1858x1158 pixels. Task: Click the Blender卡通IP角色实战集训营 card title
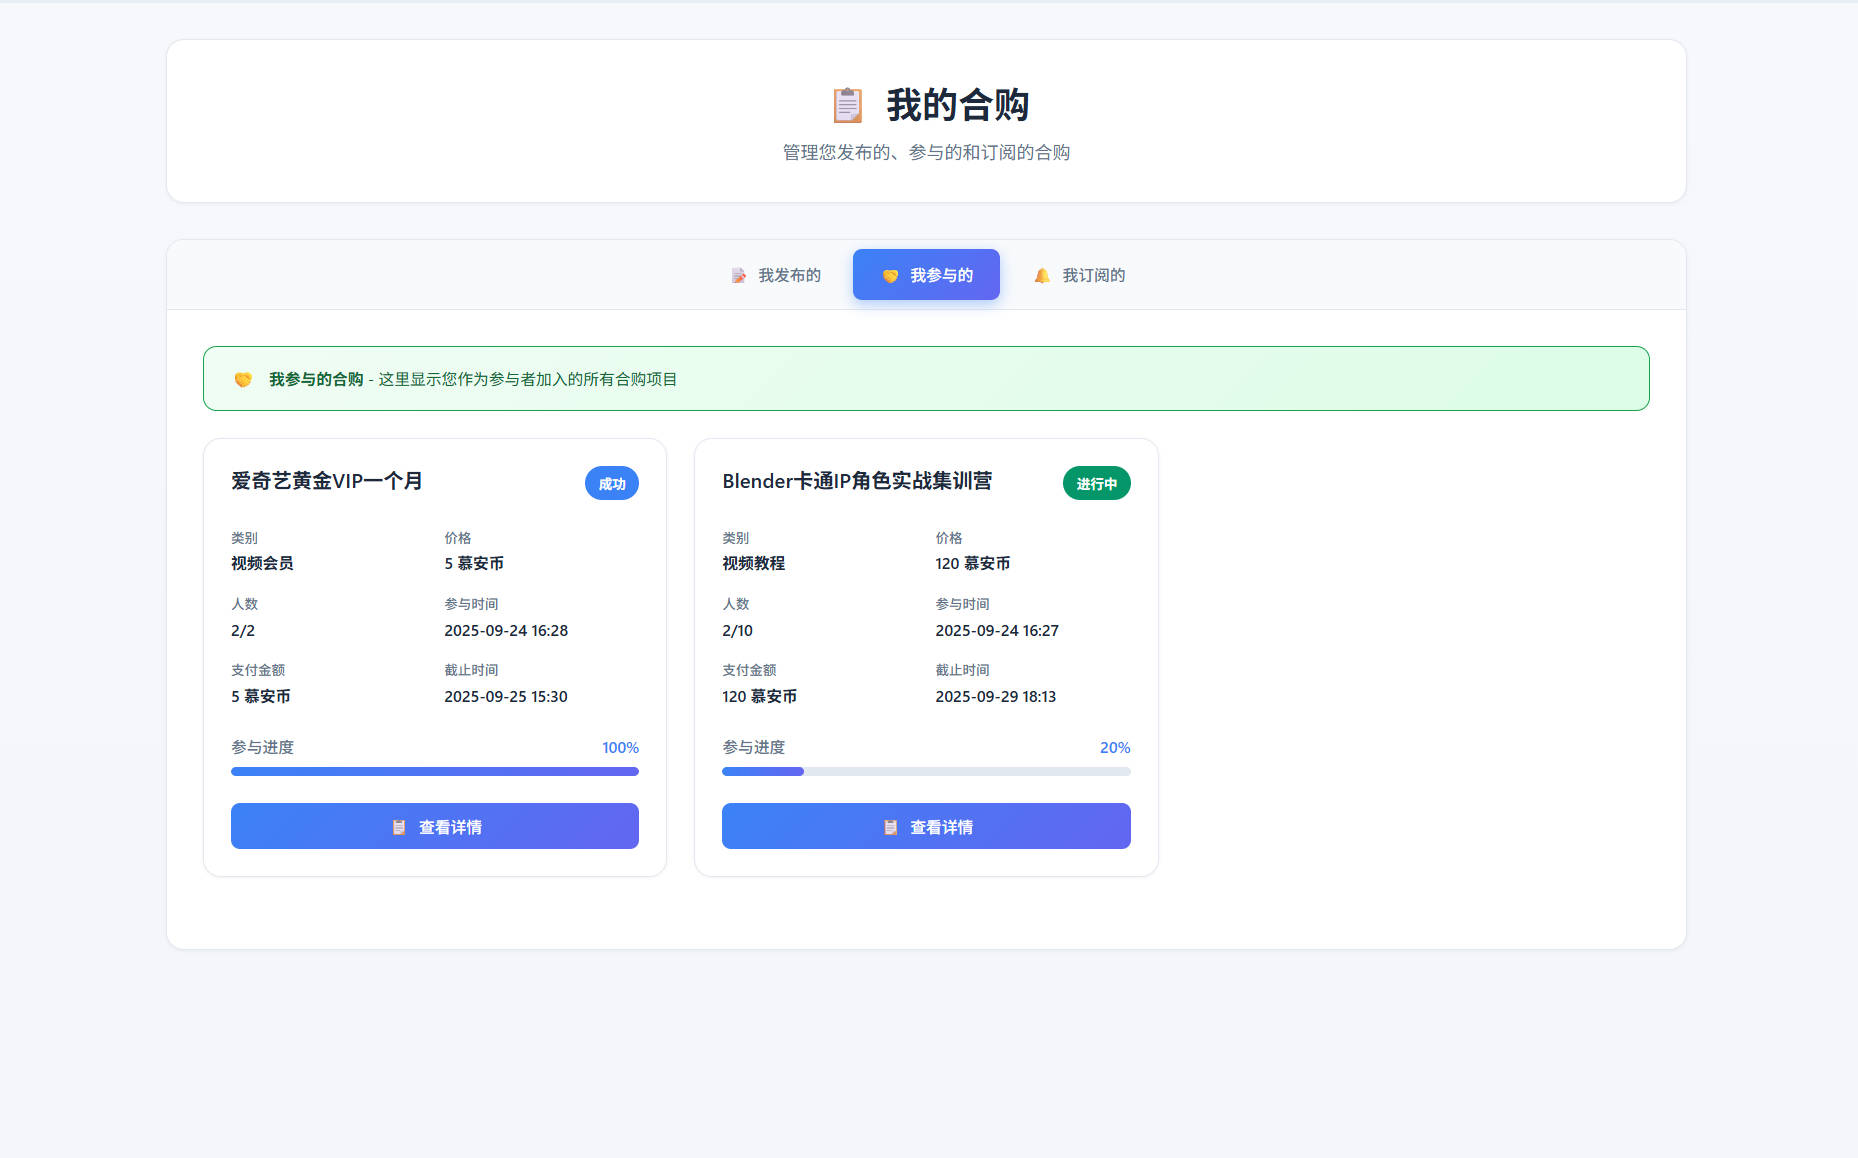point(857,481)
